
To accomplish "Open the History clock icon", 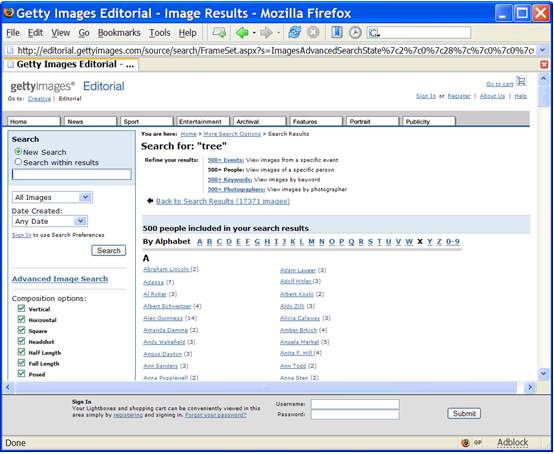I will pyautogui.click(x=355, y=33).
